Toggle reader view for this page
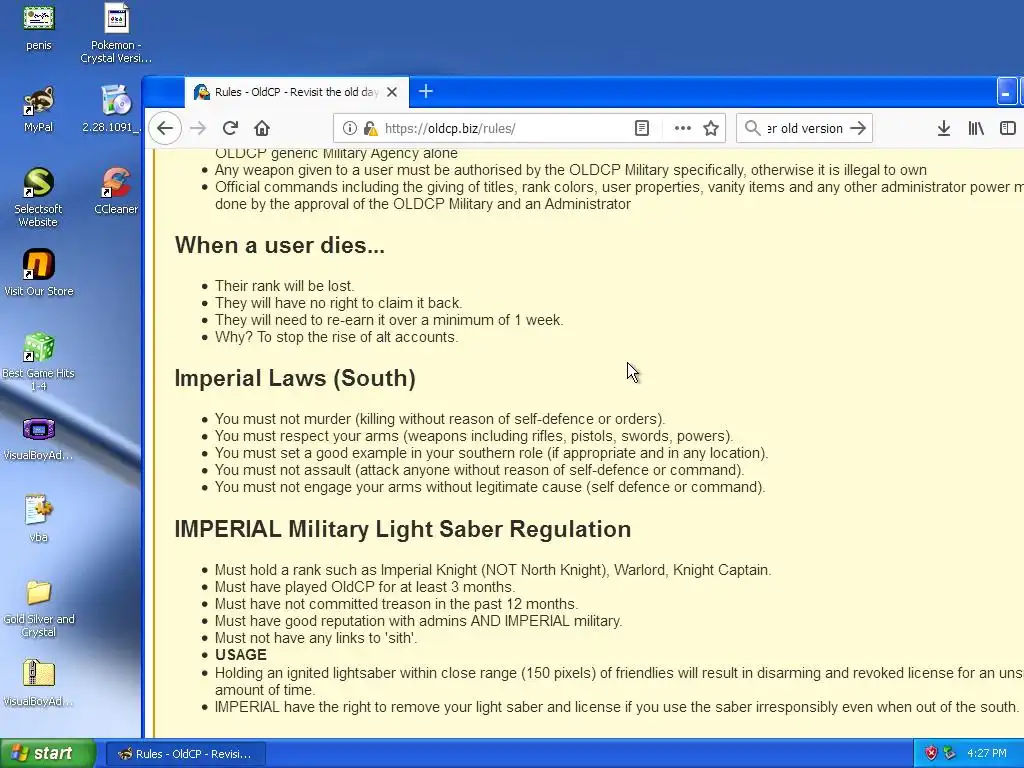The width and height of the screenshot is (1024, 768). tap(642, 128)
